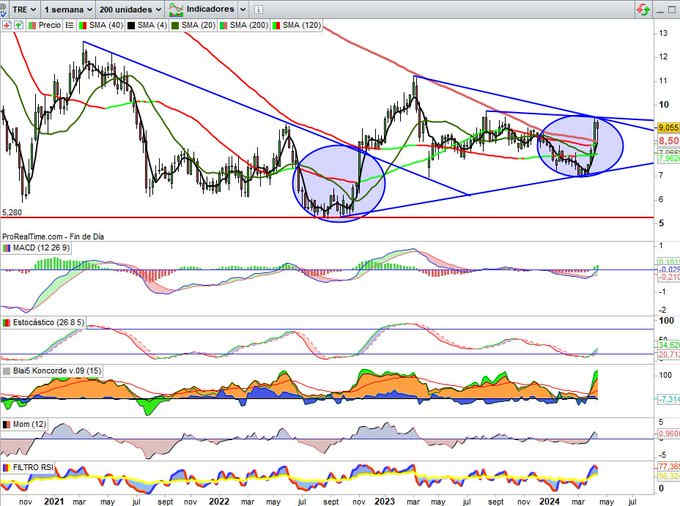Viewport: 680px width, 506px height.
Task: Click the 77,38 FILTRO RSI value tag
Action: pyautogui.click(x=668, y=467)
